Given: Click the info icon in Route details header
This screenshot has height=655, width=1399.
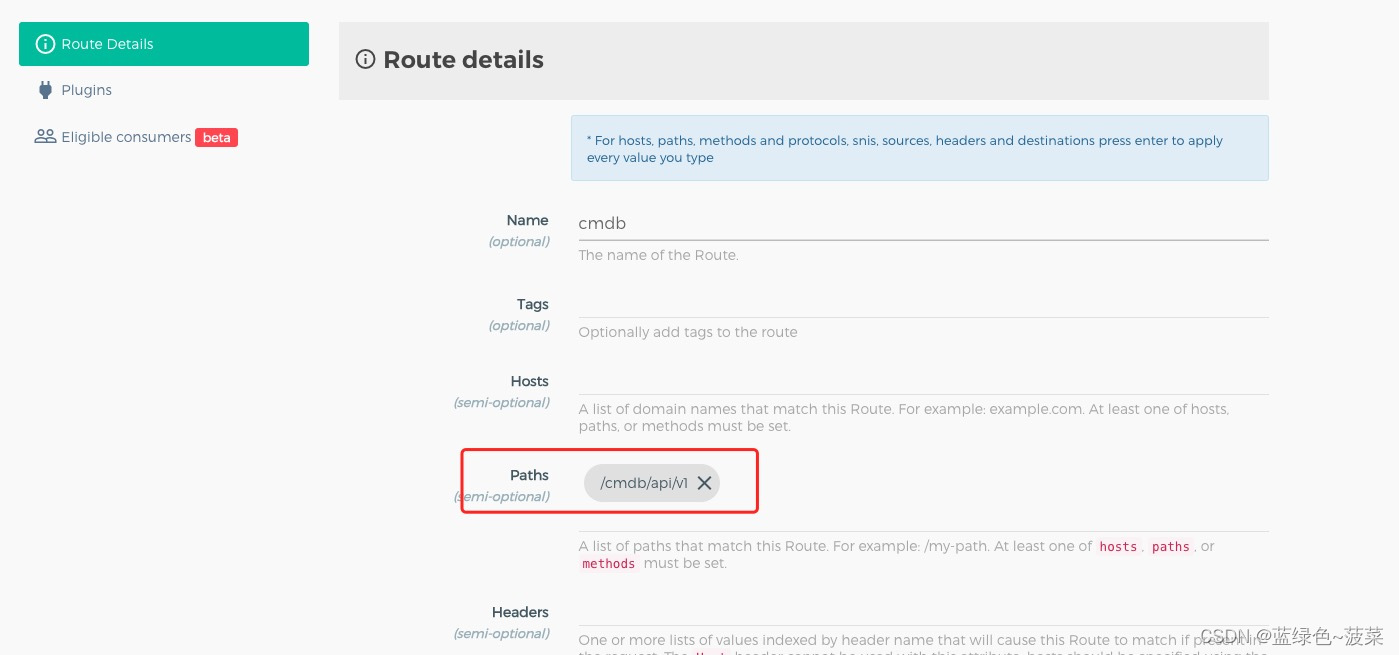Looking at the screenshot, I should [x=365, y=60].
